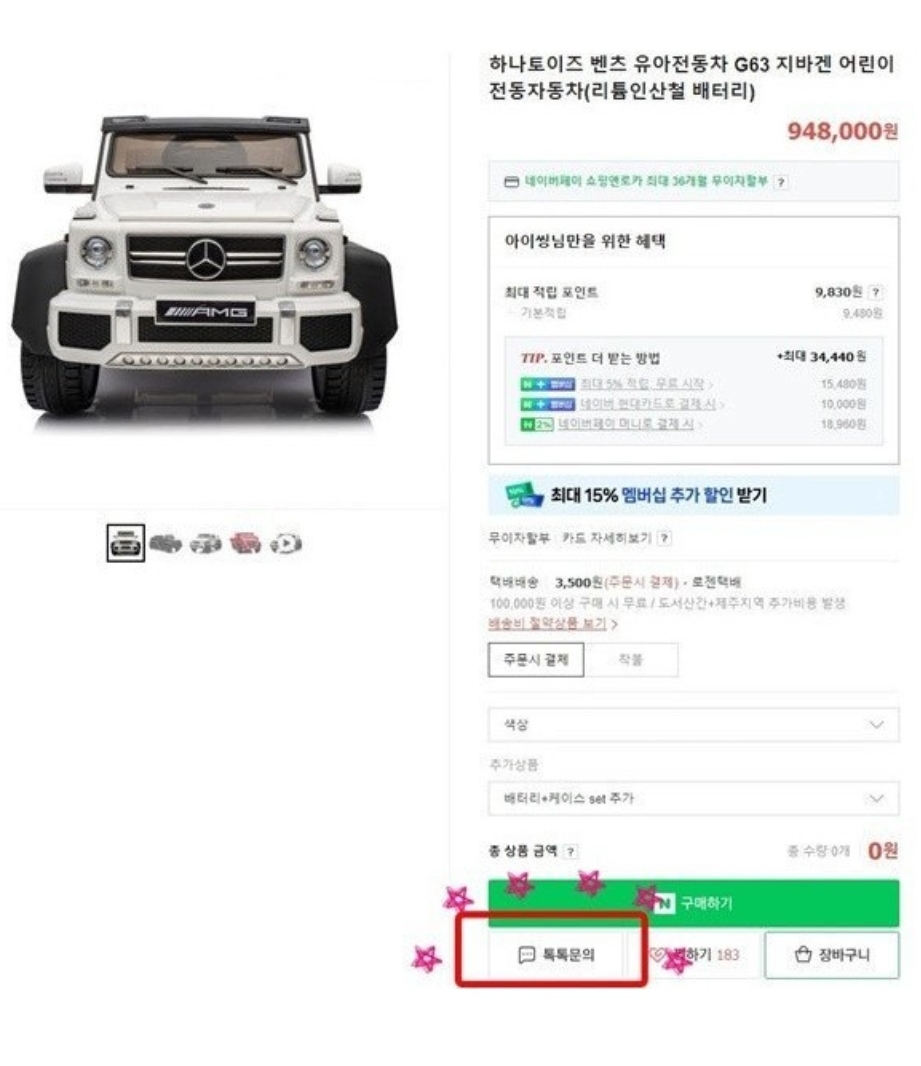Image resolution: width=921 pixels, height=1066 pixels.
Task: Click the 톡톡문의 chat inquiry button
Action: pos(555,955)
